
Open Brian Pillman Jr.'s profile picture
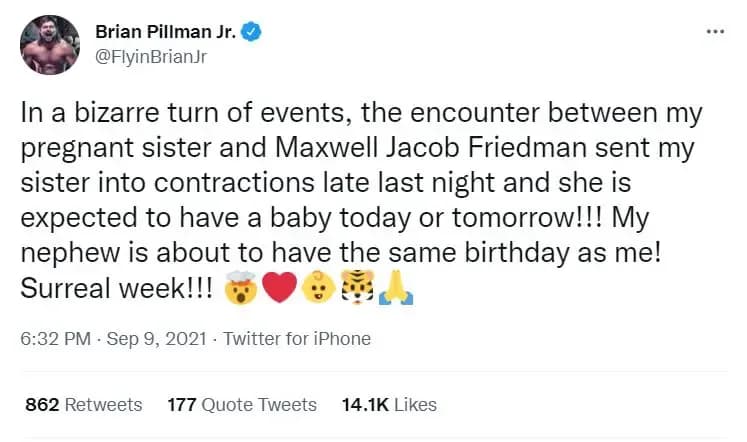tap(48, 44)
